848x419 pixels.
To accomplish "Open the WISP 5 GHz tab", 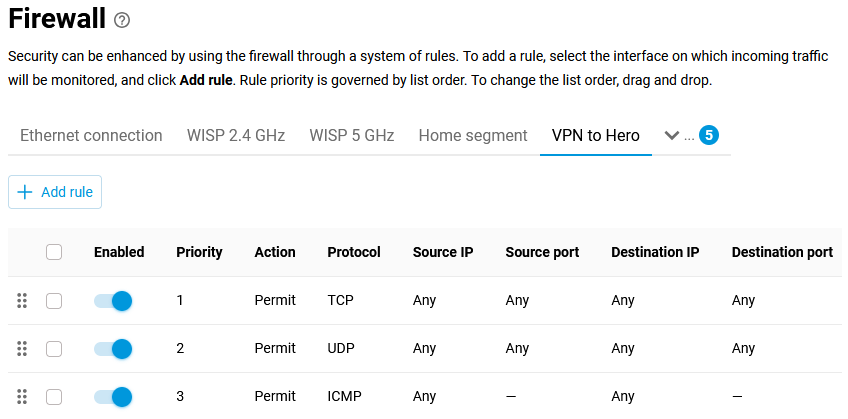I will pyautogui.click(x=352, y=135).
